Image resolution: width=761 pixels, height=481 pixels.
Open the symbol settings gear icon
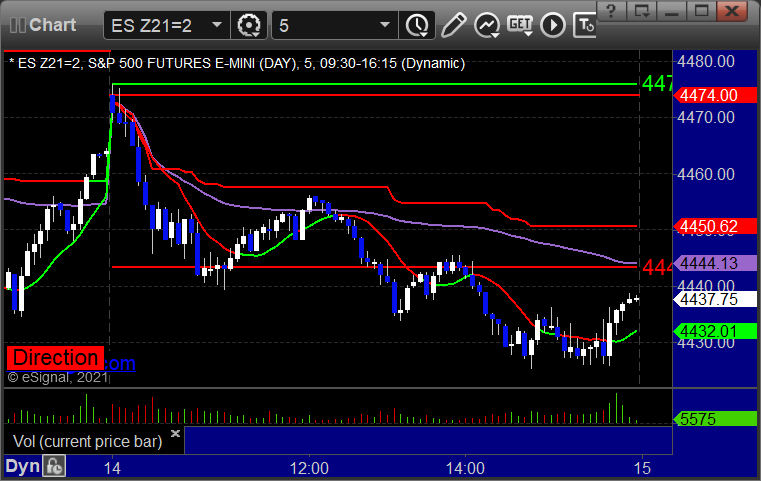(248, 25)
